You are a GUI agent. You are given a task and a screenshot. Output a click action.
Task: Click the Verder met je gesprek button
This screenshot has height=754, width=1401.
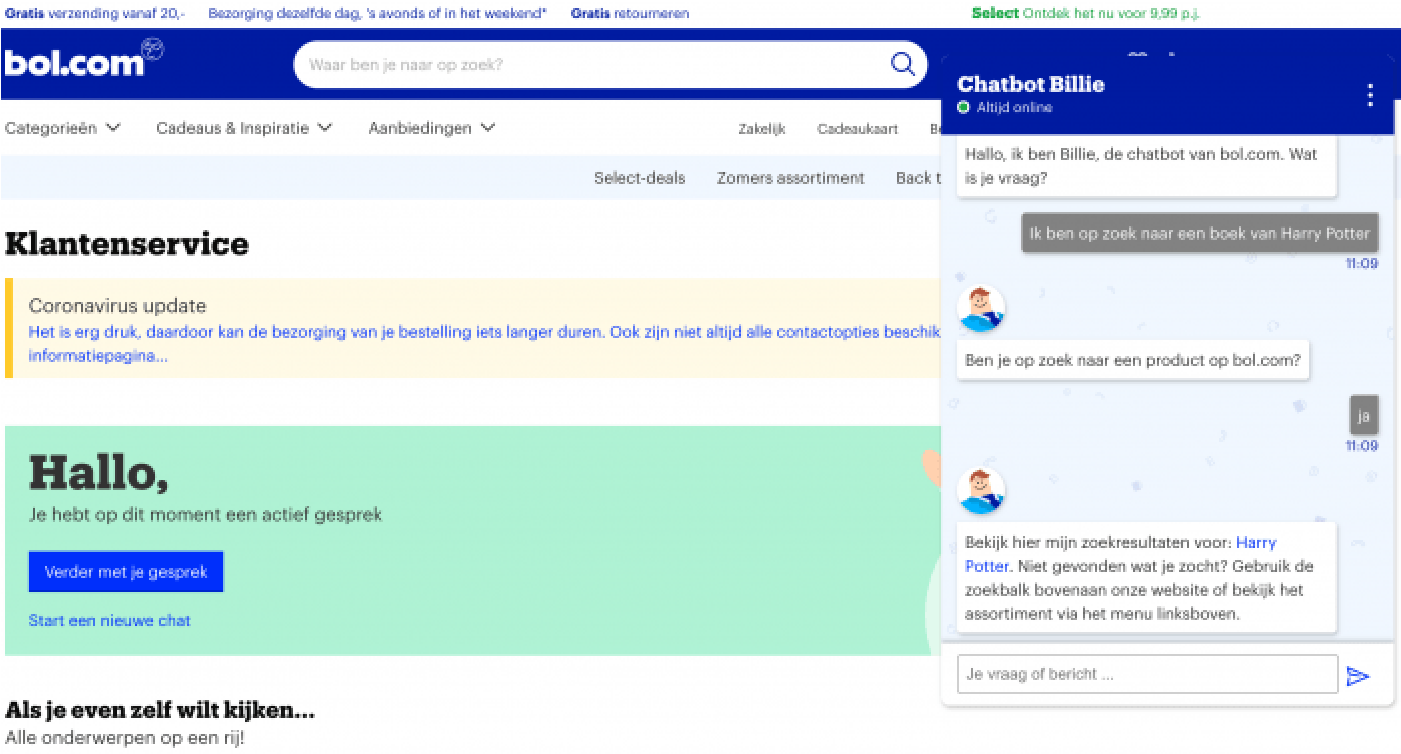coord(126,572)
